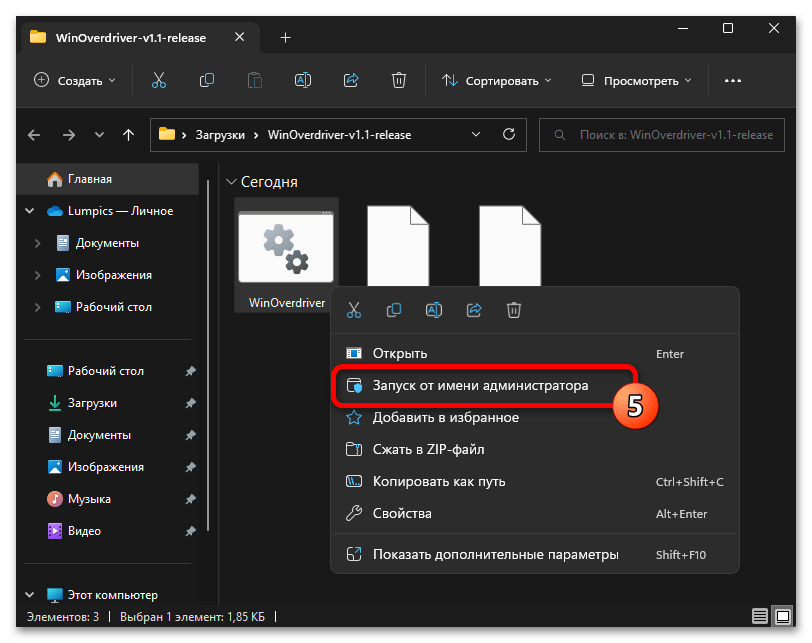Unpin Видео using its pin icon

point(191,531)
